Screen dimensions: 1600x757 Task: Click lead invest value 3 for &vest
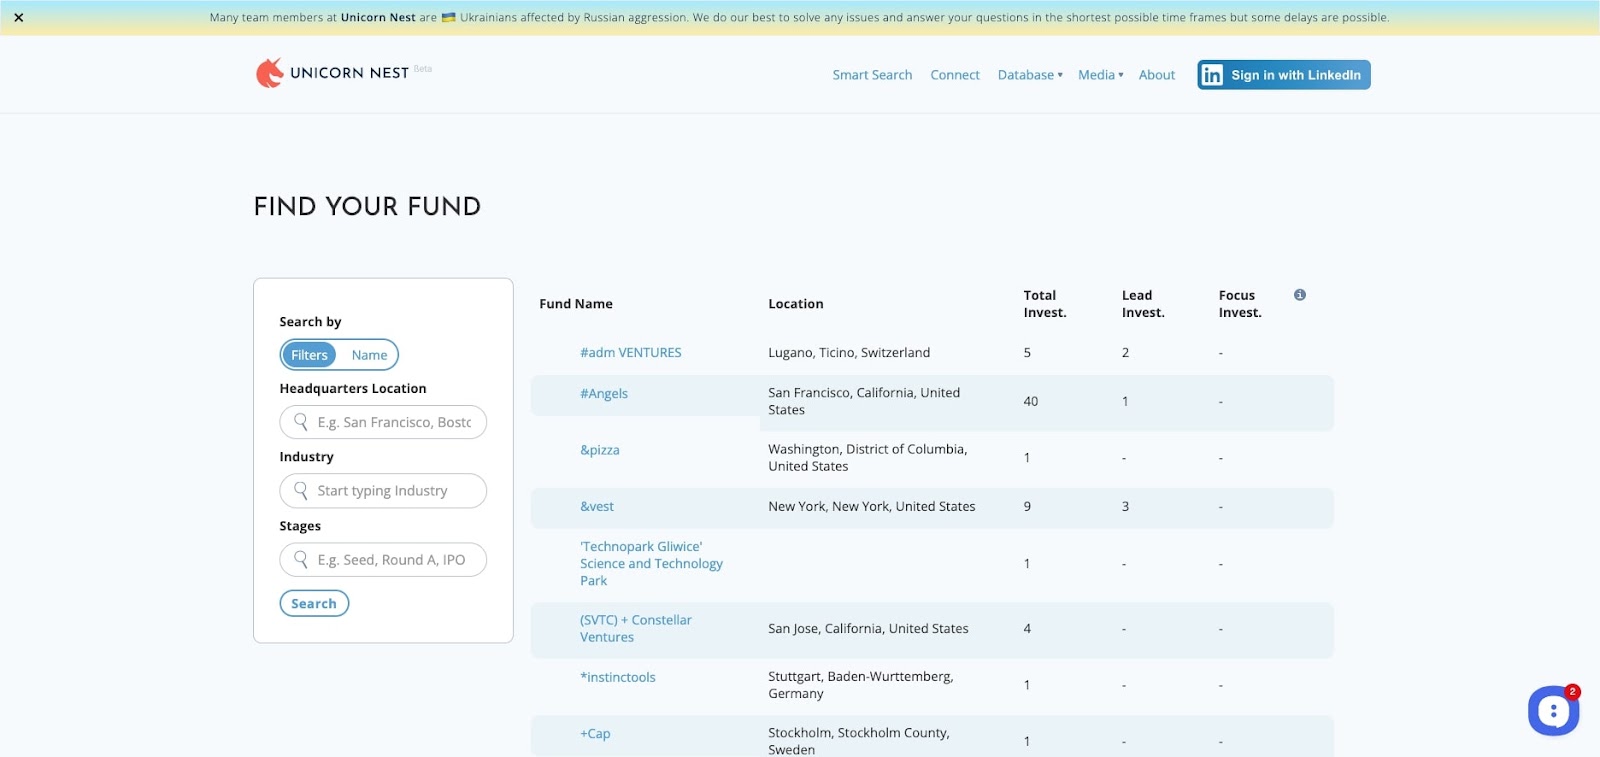[x=1125, y=507]
